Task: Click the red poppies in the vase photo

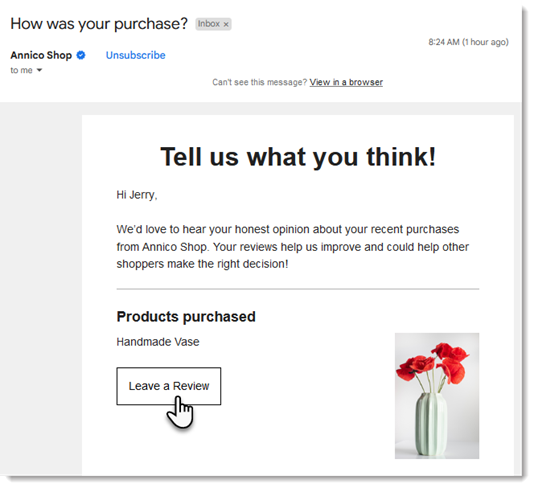Action: pos(433,366)
